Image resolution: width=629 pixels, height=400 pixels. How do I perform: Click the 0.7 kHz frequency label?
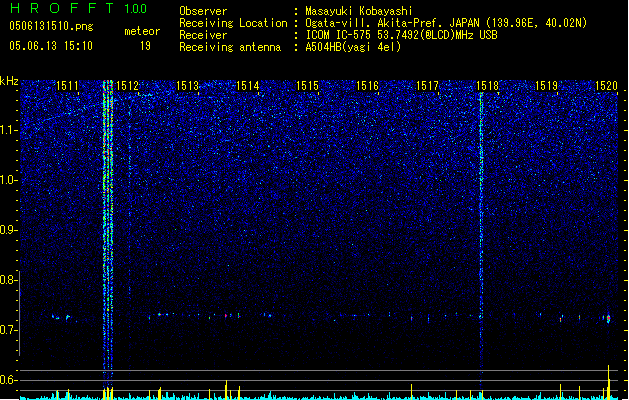tap(9, 330)
